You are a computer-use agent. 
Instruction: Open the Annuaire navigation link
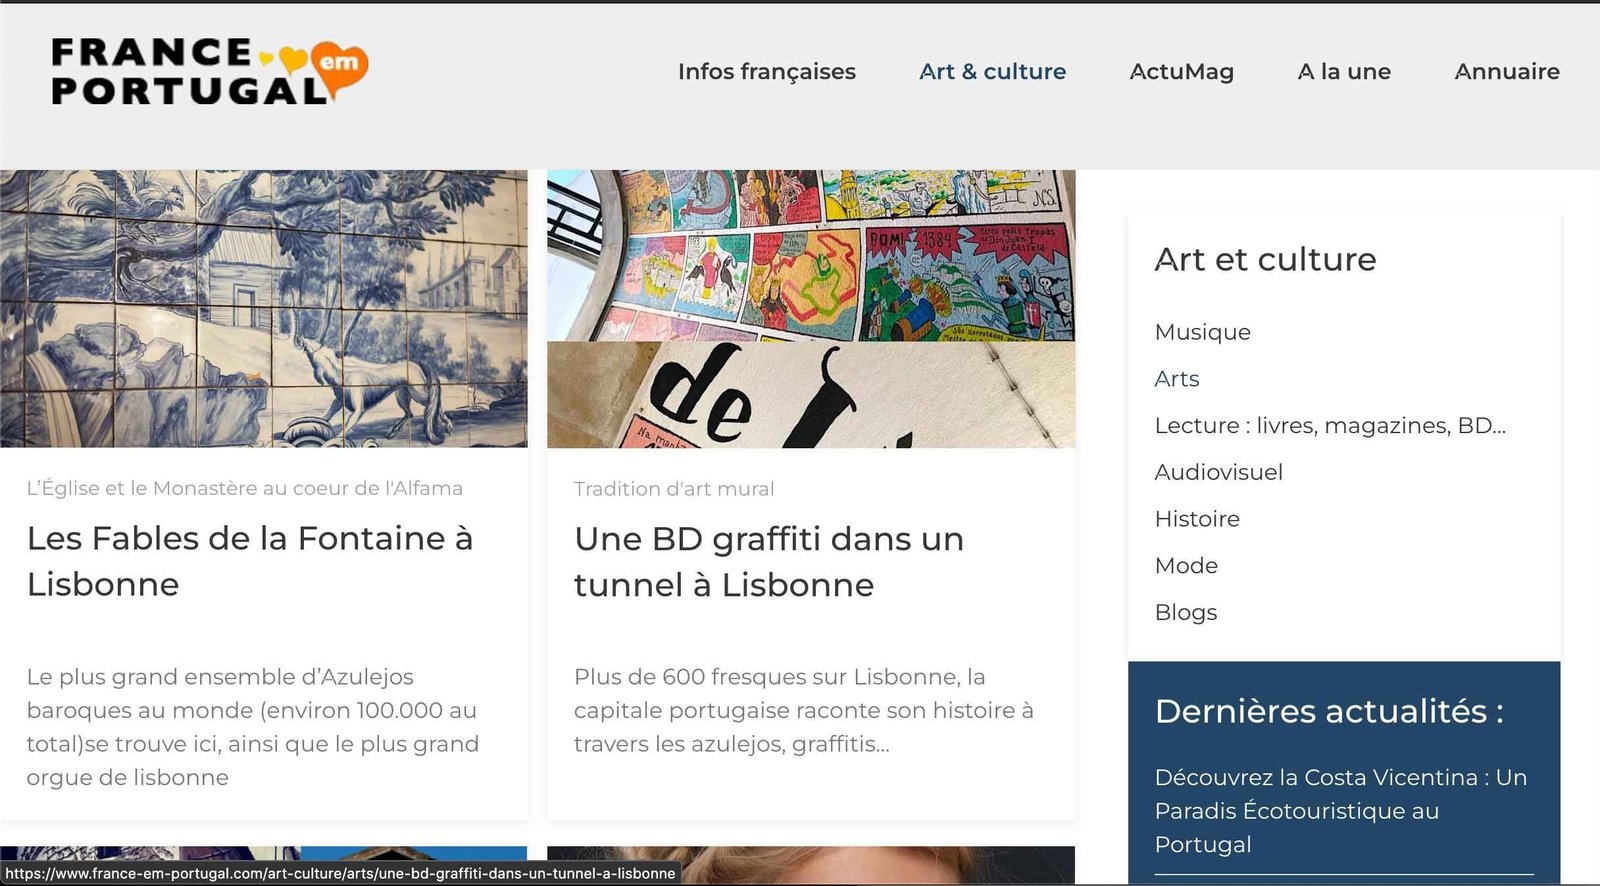pyautogui.click(x=1506, y=72)
